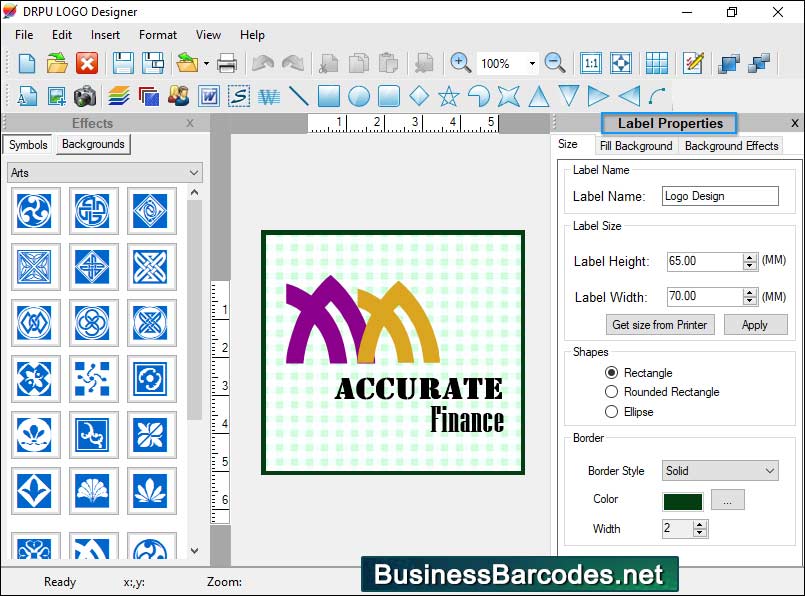Screen dimensions: 805x596
Task: Apply the label size settings
Action: 756,324
